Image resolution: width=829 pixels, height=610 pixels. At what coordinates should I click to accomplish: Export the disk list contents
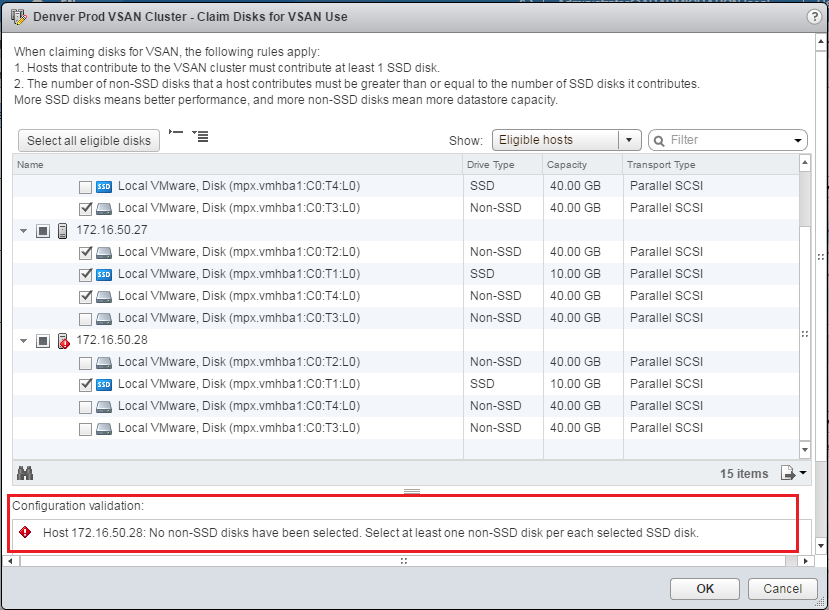(x=786, y=473)
